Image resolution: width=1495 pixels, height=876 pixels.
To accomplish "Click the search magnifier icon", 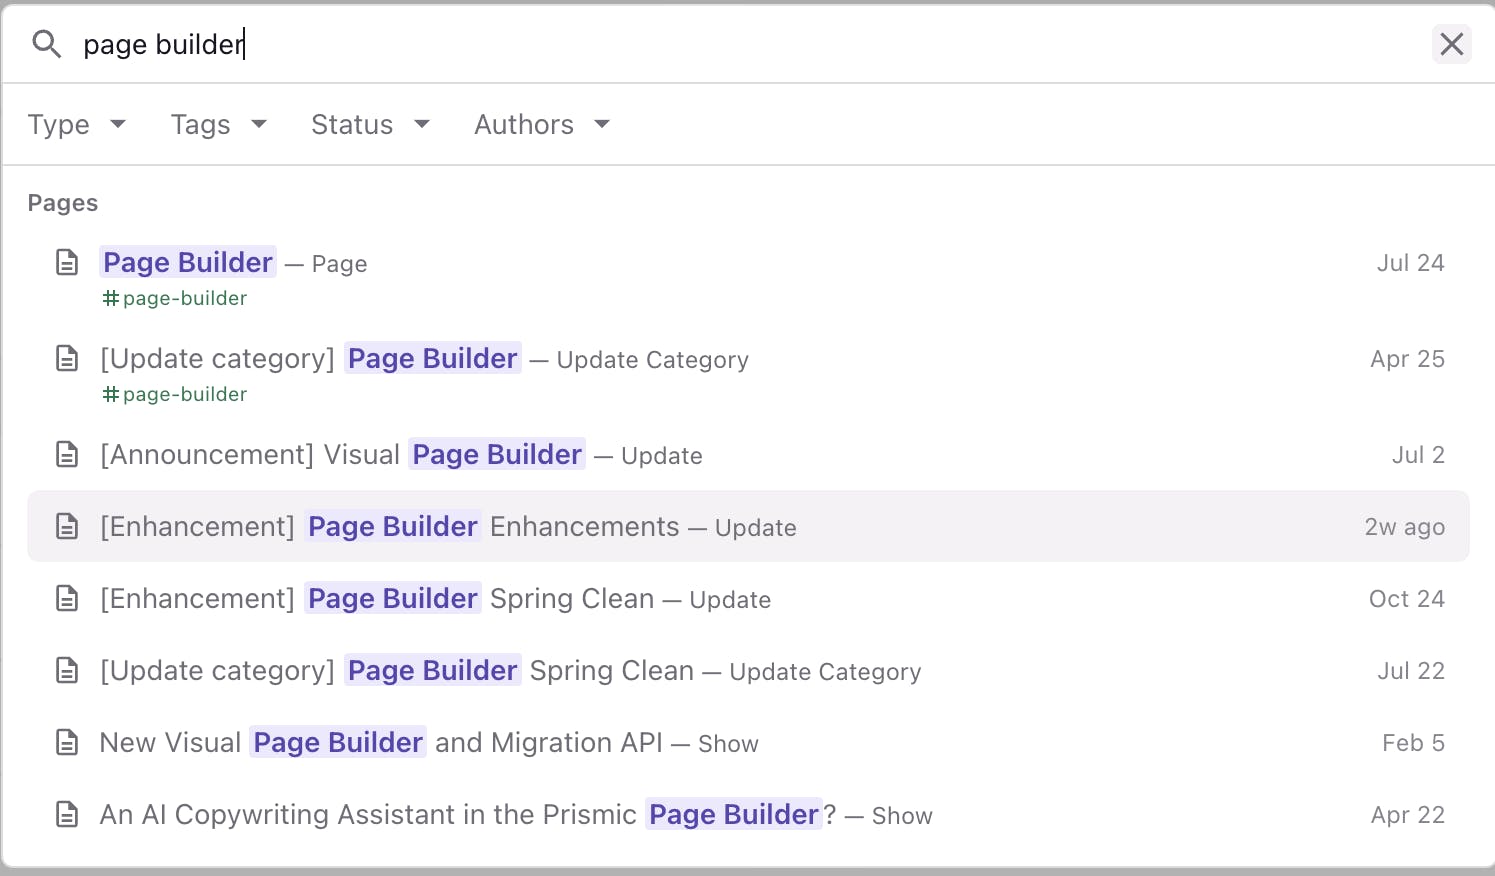I will [x=47, y=44].
